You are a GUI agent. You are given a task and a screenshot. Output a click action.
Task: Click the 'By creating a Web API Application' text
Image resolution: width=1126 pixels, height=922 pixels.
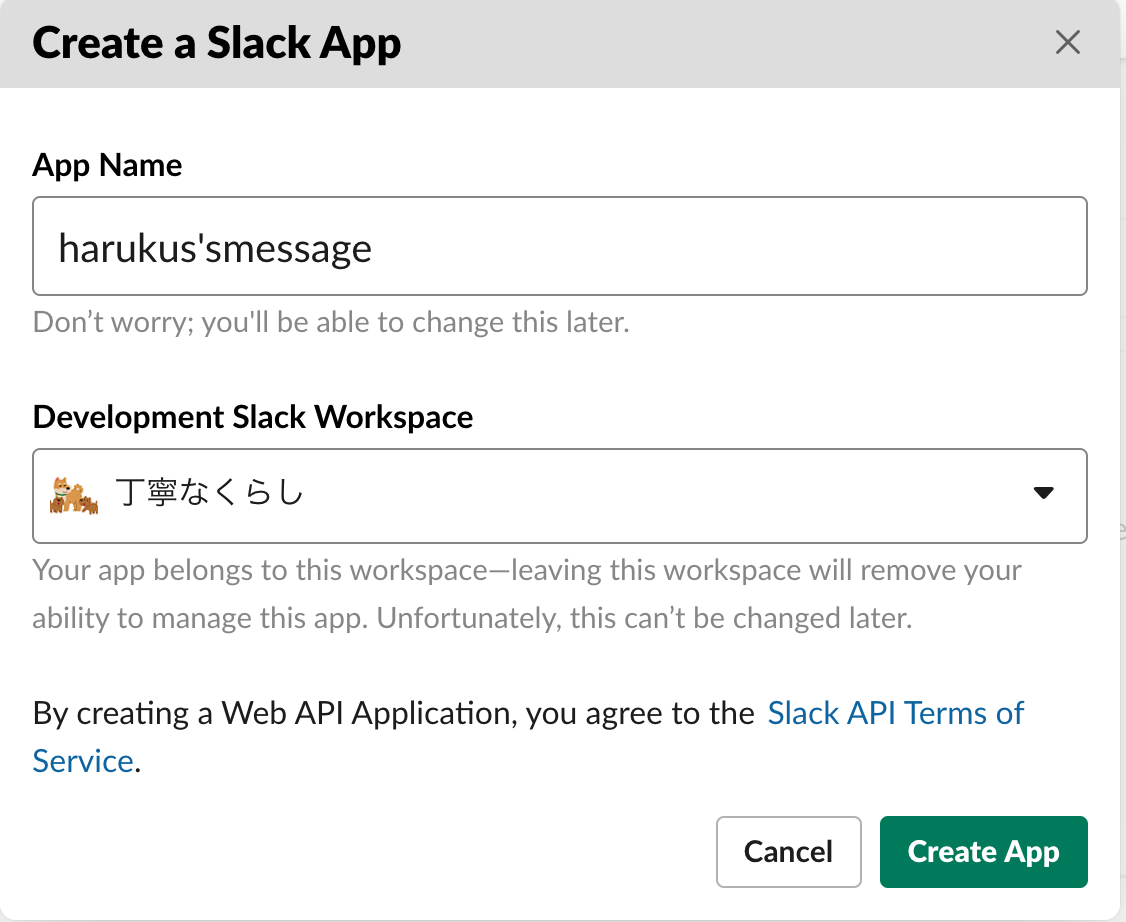[394, 714]
